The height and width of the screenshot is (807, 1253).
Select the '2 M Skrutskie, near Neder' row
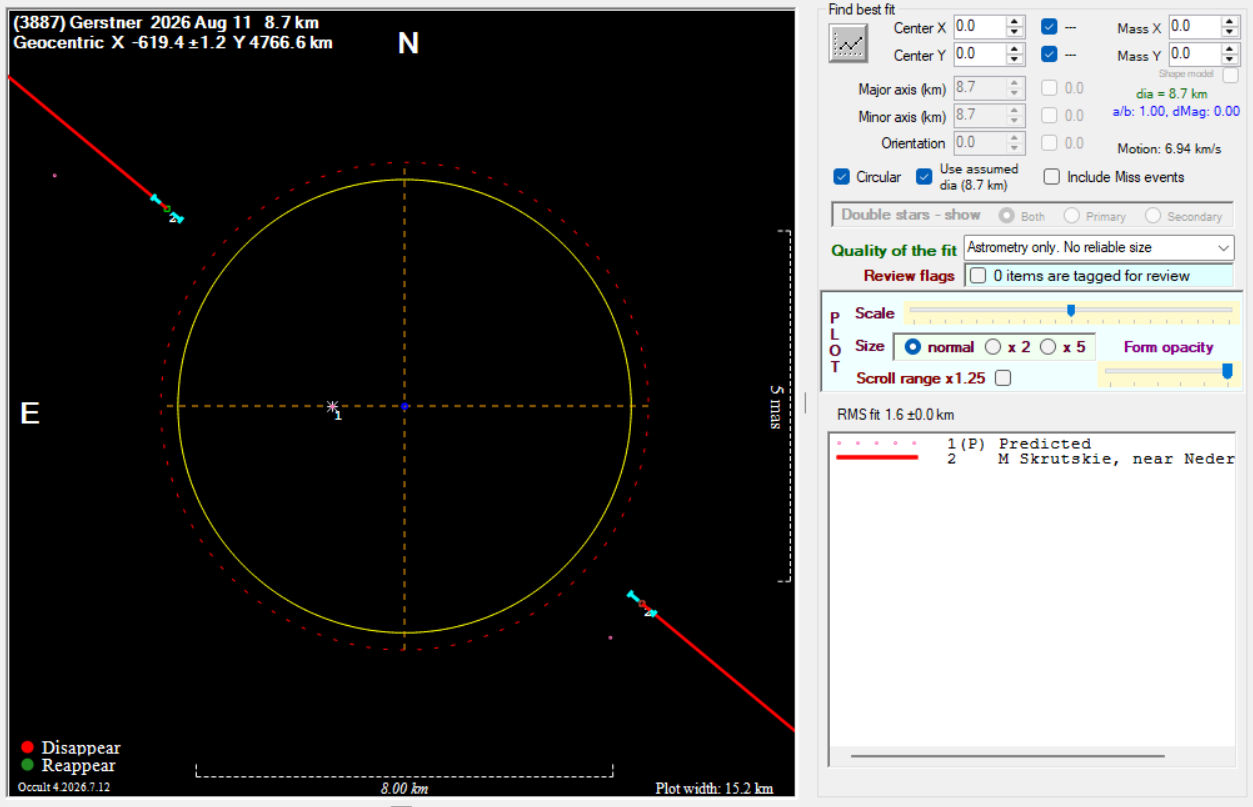[1032, 459]
